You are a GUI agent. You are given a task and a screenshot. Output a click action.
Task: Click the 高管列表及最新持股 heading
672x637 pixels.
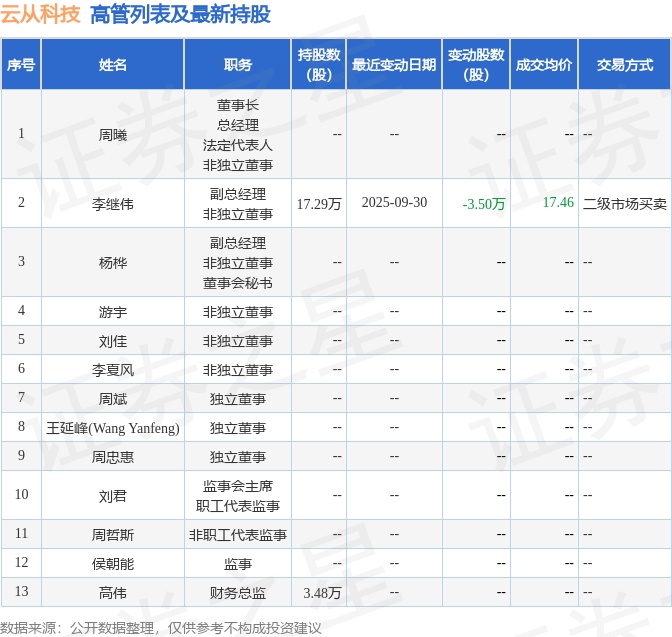point(180,14)
